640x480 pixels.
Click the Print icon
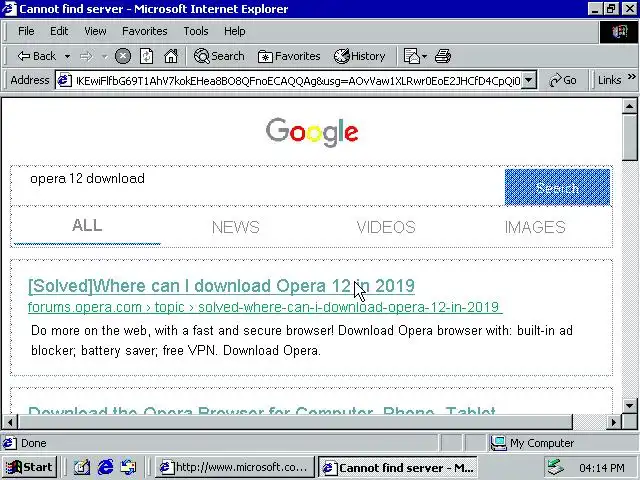pos(443,56)
